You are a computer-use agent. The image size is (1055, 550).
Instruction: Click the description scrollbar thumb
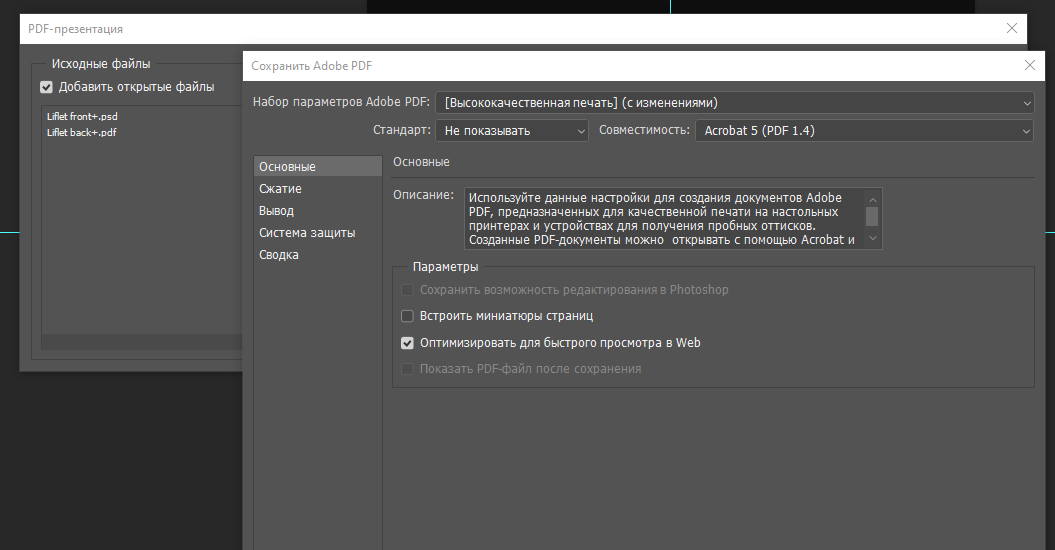(x=873, y=217)
